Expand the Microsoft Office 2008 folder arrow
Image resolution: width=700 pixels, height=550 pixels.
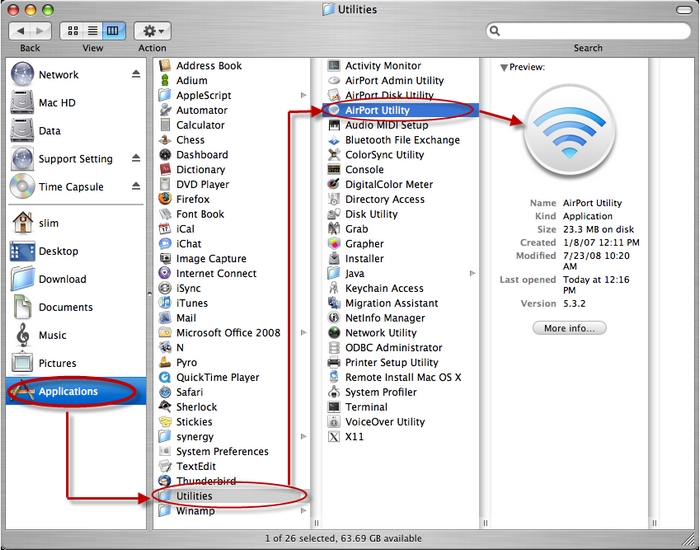[x=304, y=333]
